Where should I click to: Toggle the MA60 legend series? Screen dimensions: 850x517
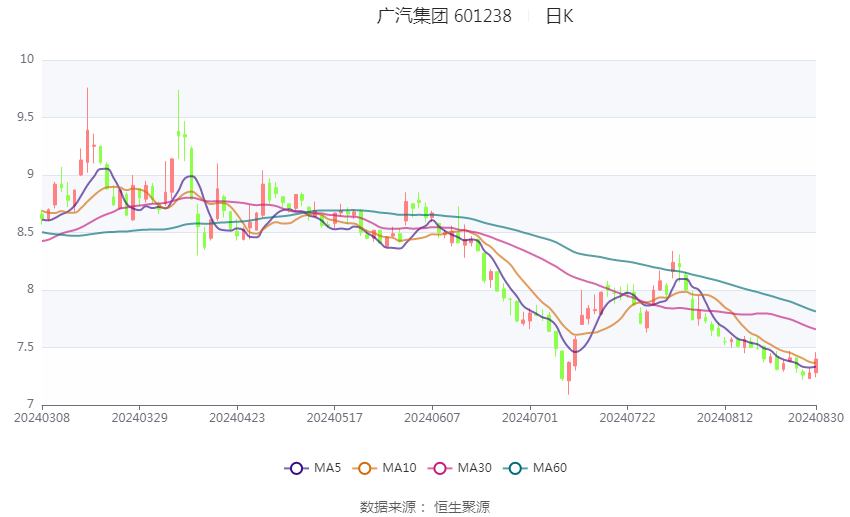(535, 468)
